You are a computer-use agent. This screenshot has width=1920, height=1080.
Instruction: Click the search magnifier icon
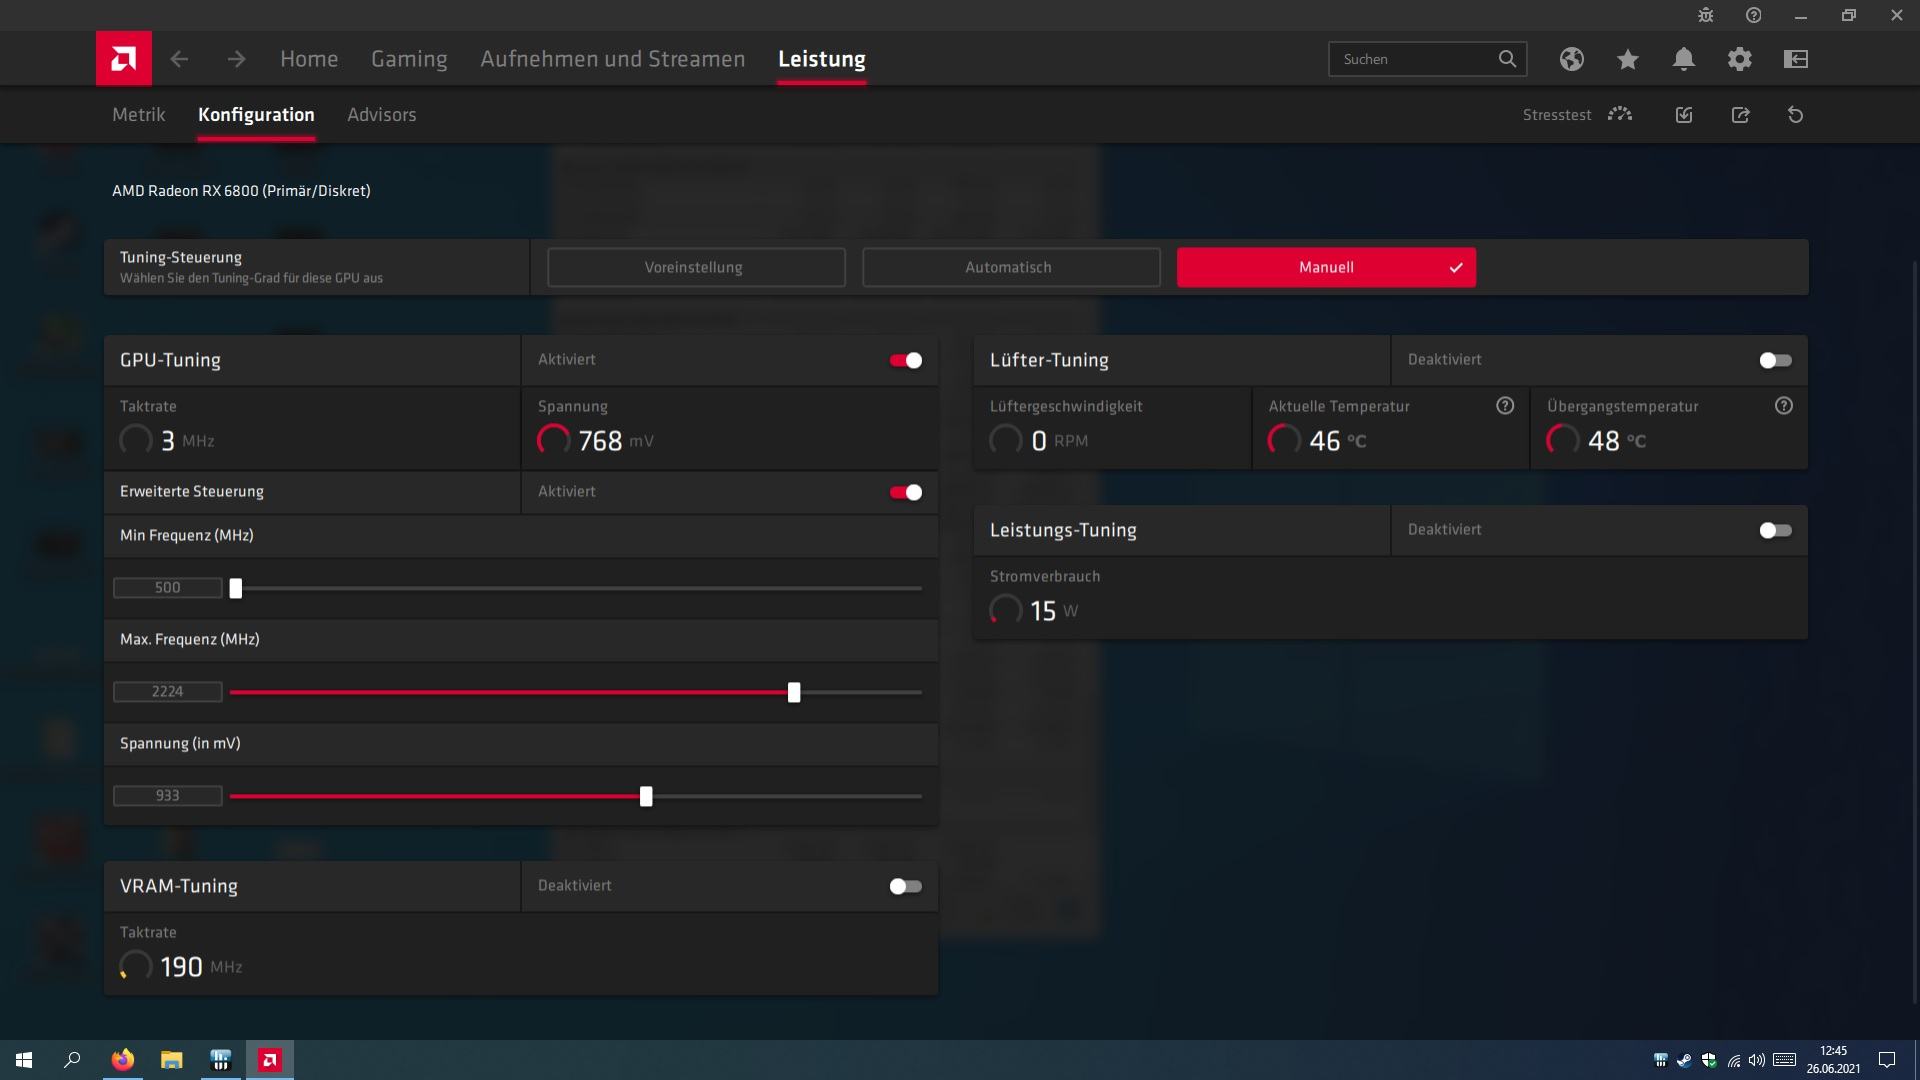[x=1507, y=59]
